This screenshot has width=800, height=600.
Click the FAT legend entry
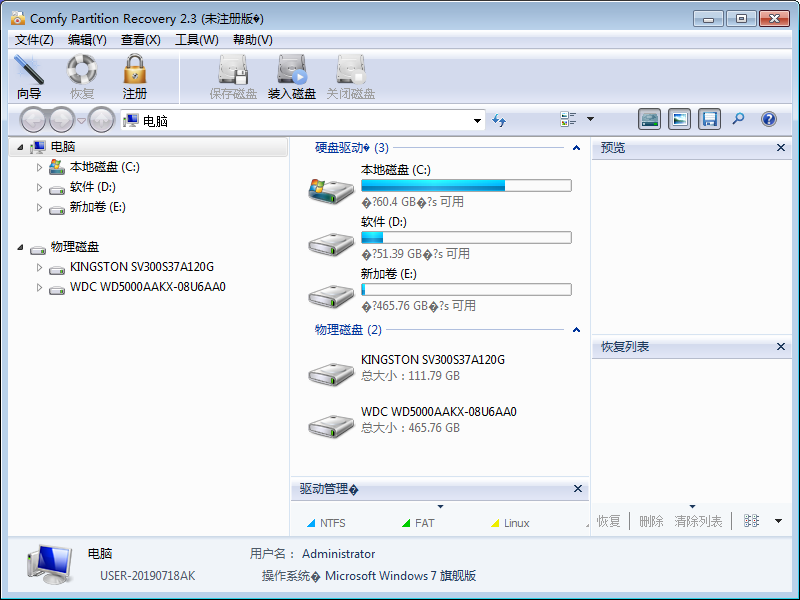418,523
